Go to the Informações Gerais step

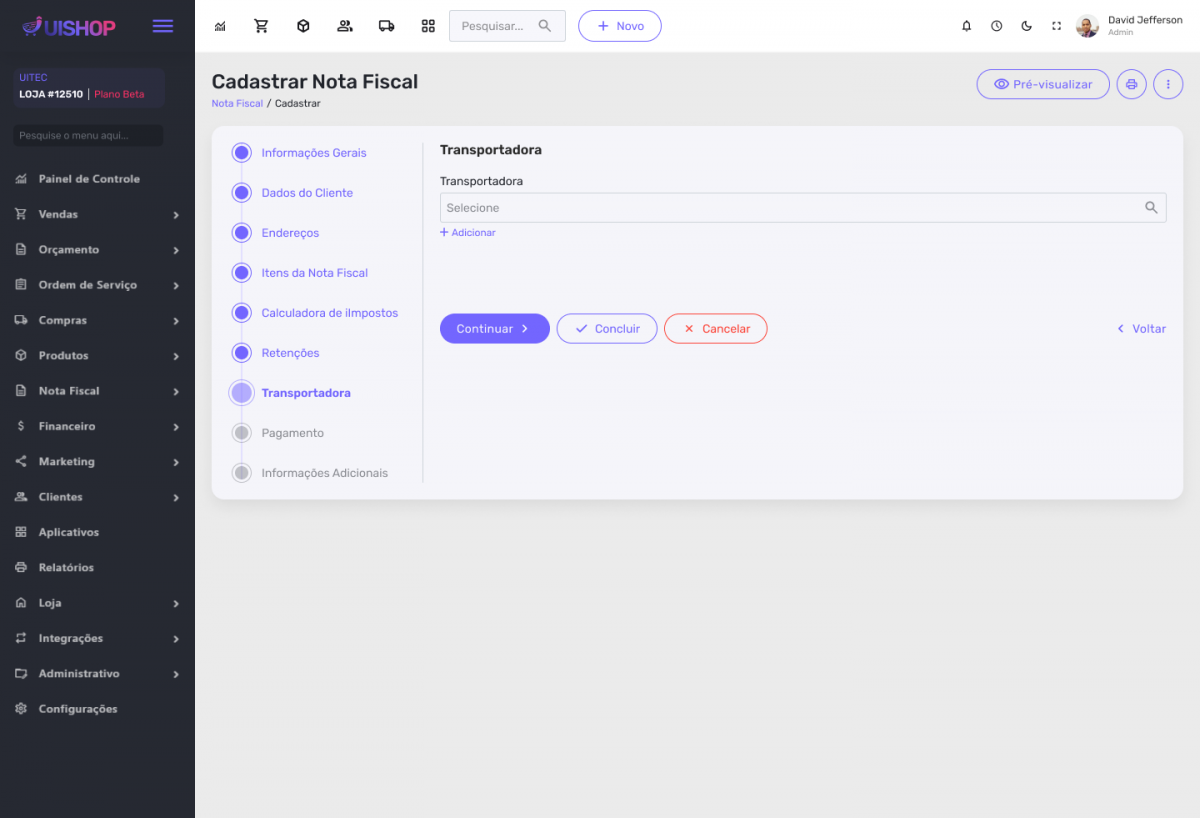(313, 153)
